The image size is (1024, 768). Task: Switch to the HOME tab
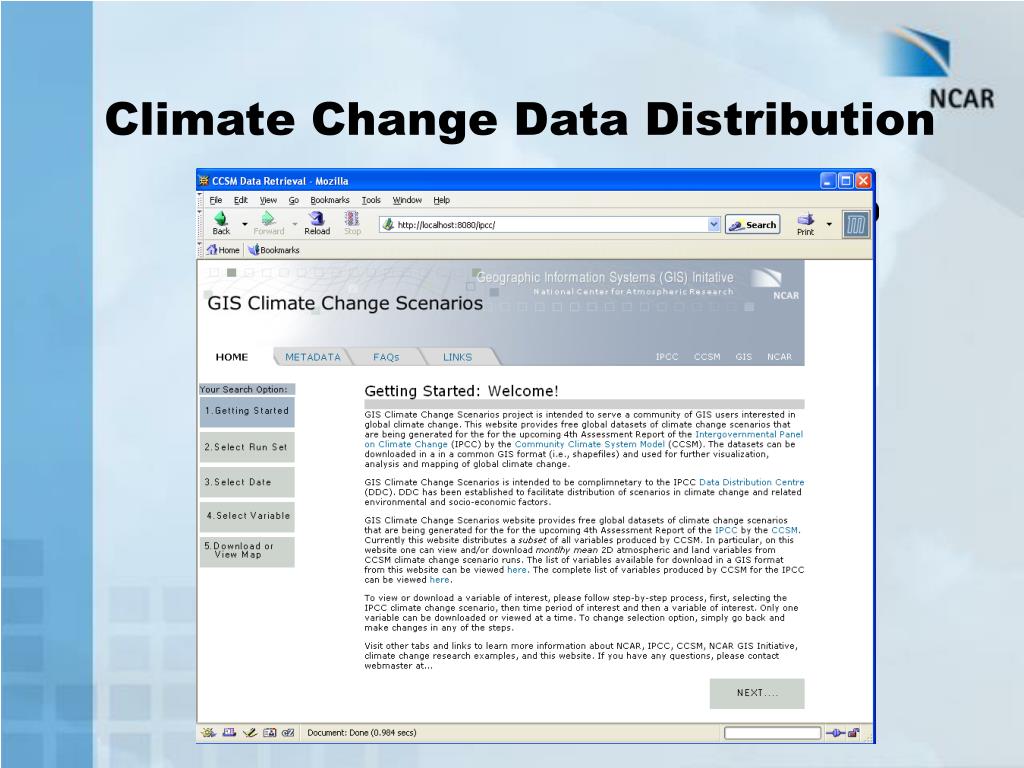click(232, 357)
